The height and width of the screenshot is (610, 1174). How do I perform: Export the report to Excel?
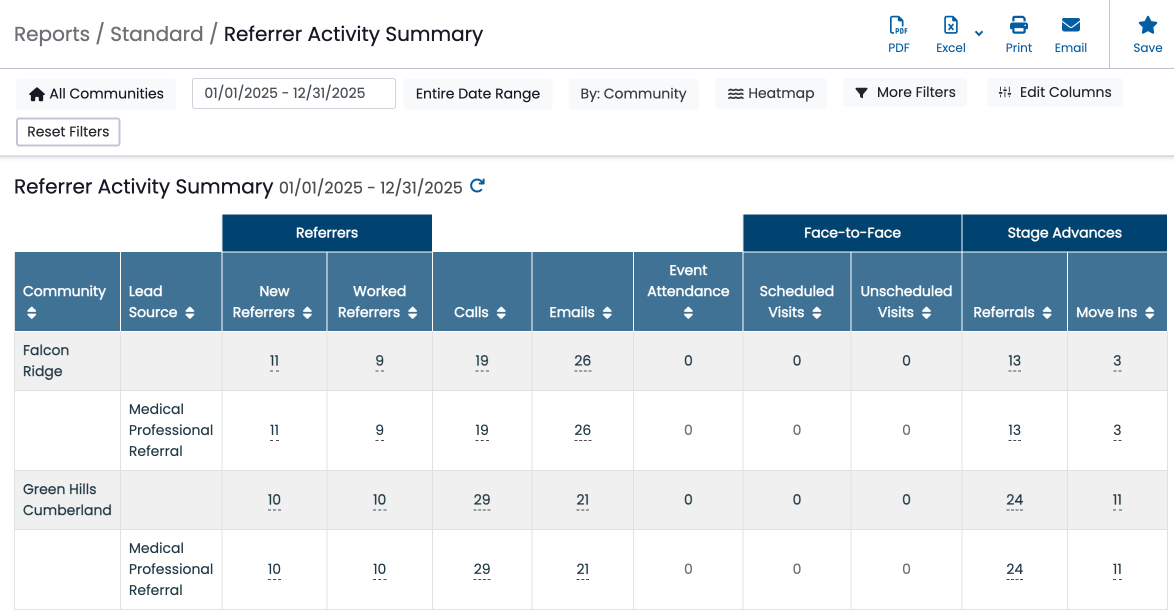coord(950,34)
